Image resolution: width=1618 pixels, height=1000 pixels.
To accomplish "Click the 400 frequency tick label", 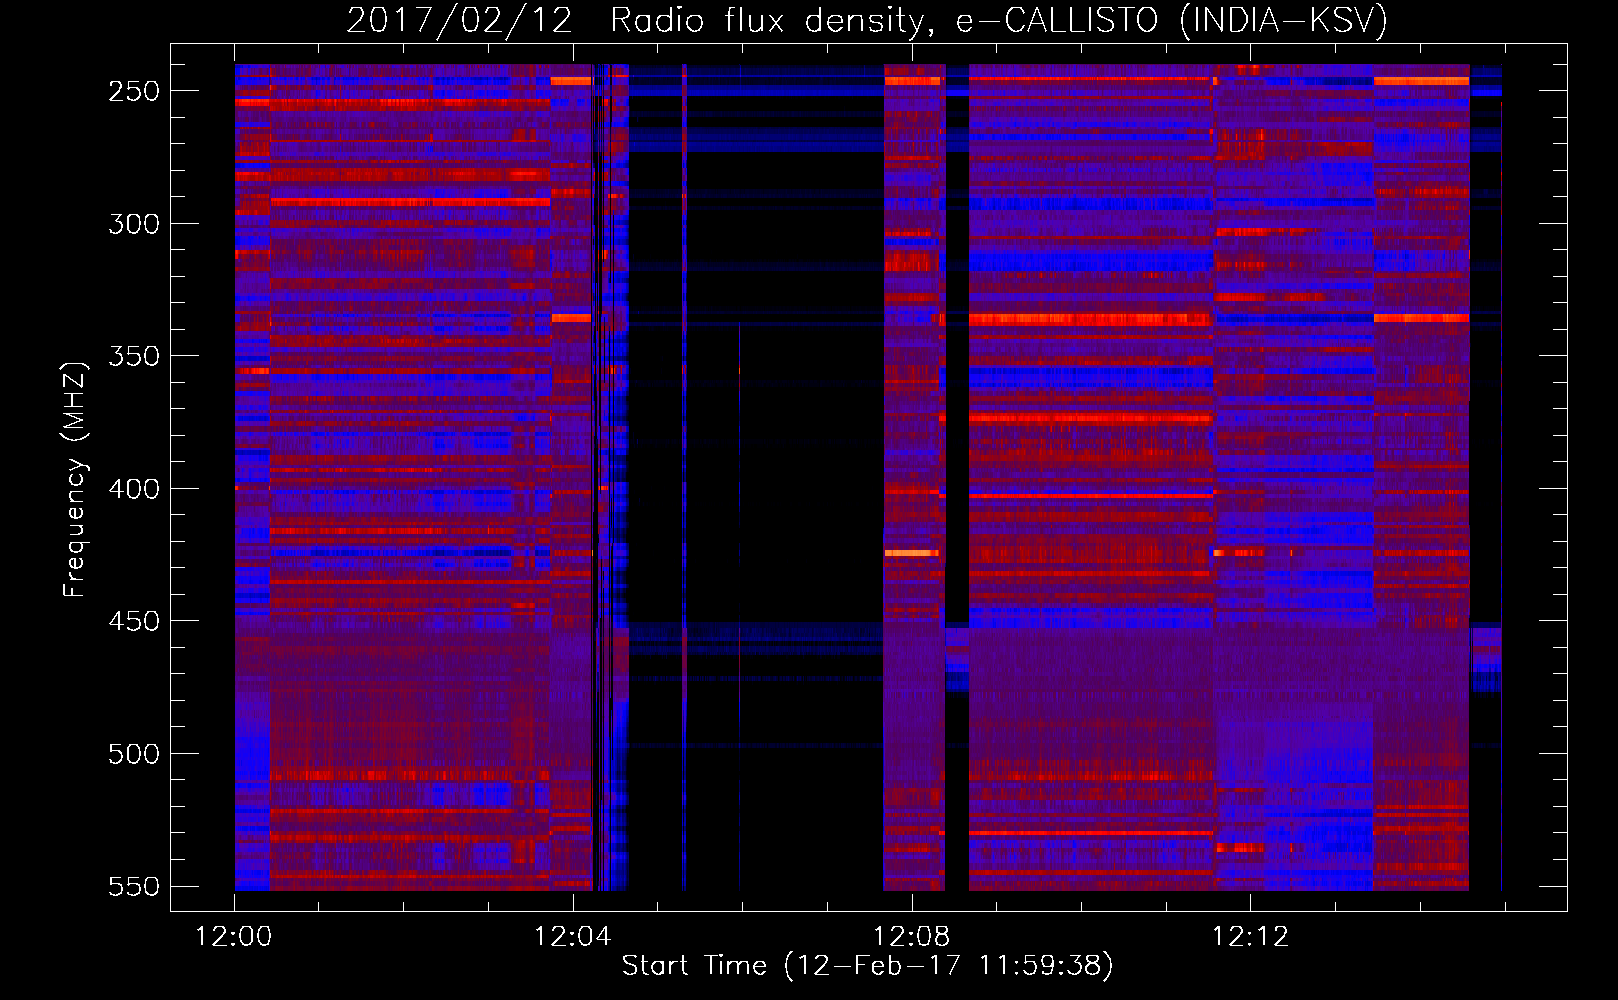I will pos(134,489).
